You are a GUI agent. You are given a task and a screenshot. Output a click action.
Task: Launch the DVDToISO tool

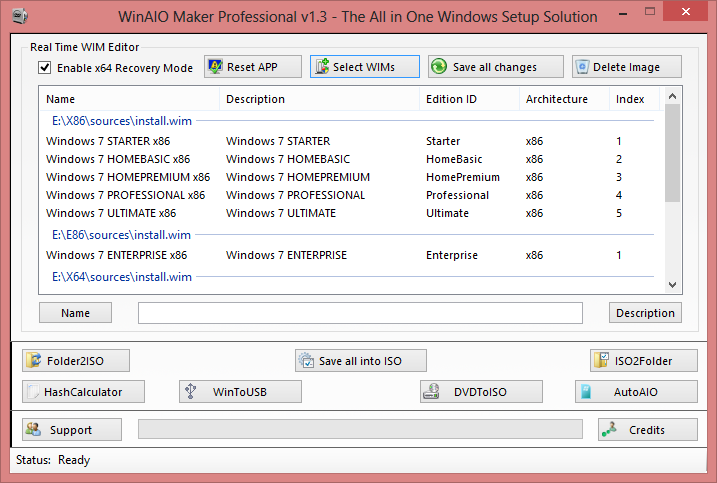coord(481,391)
